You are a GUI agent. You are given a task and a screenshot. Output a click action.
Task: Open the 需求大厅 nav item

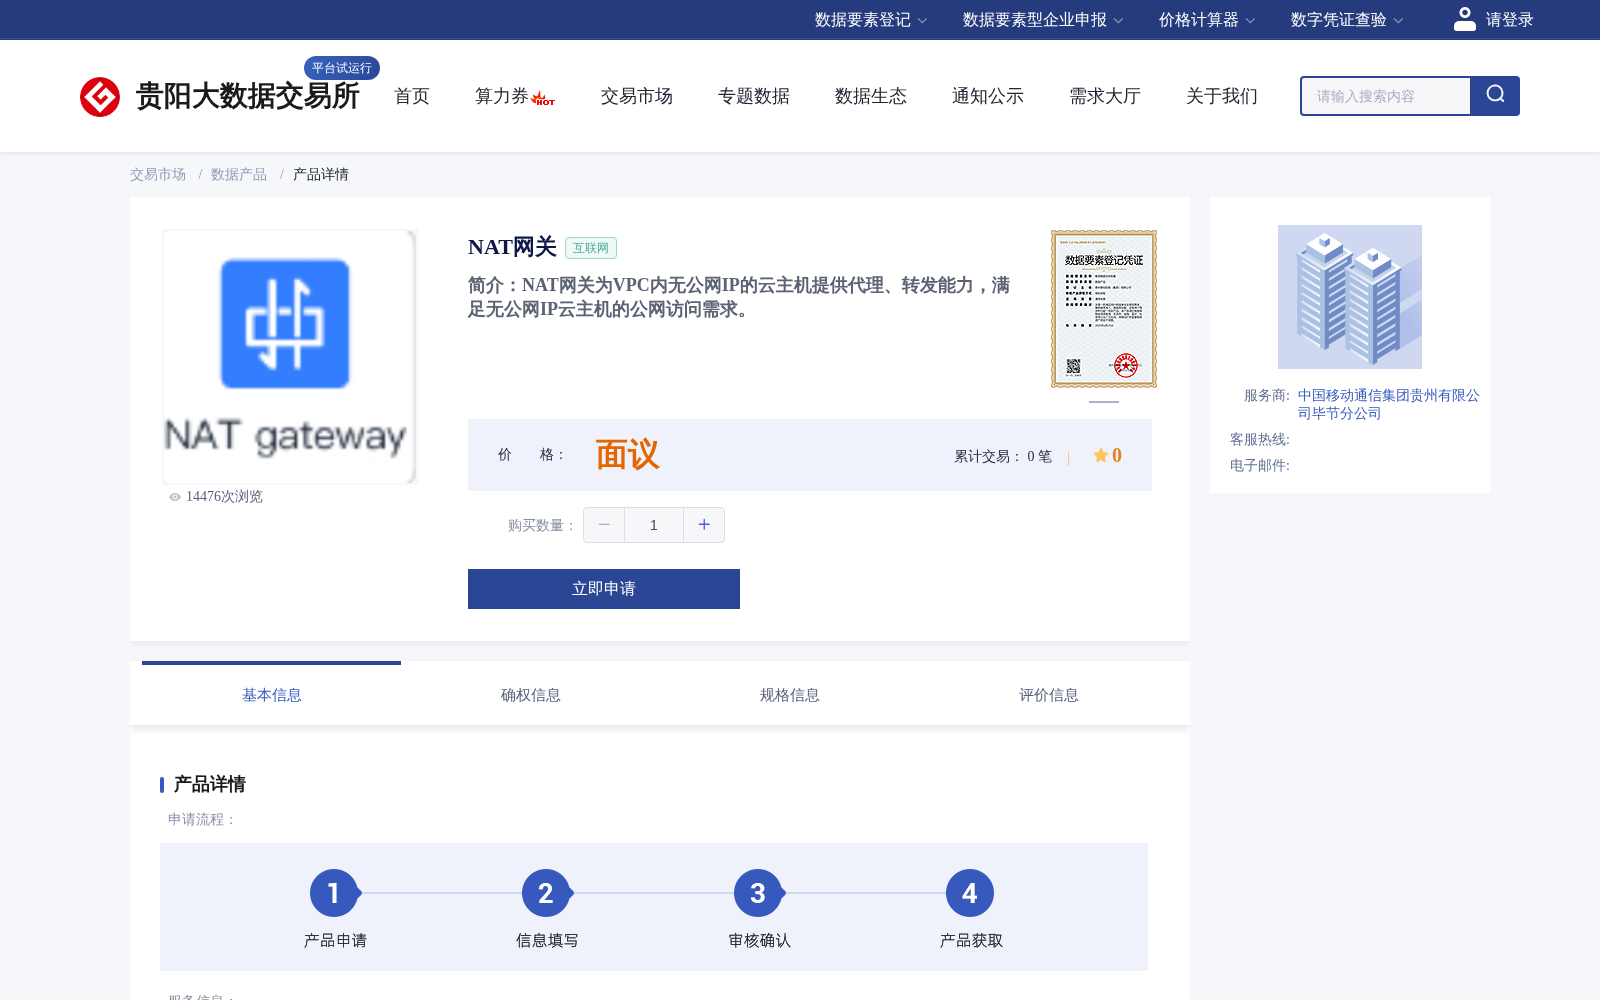pos(1105,96)
